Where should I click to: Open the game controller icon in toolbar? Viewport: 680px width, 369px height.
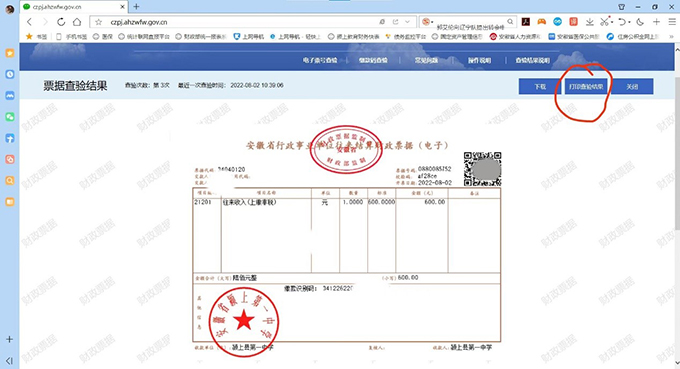coord(541,21)
